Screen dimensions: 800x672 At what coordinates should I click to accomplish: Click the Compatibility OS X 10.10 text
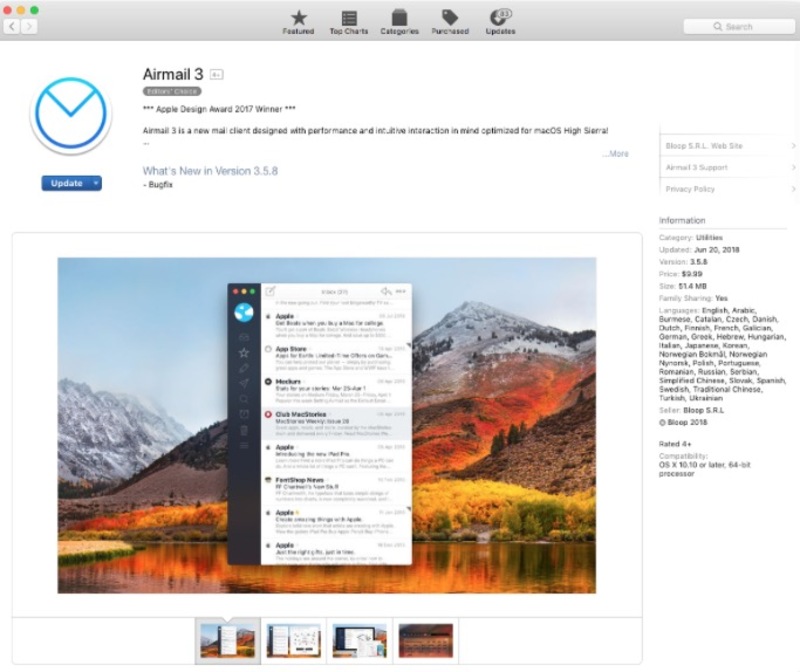(705, 465)
